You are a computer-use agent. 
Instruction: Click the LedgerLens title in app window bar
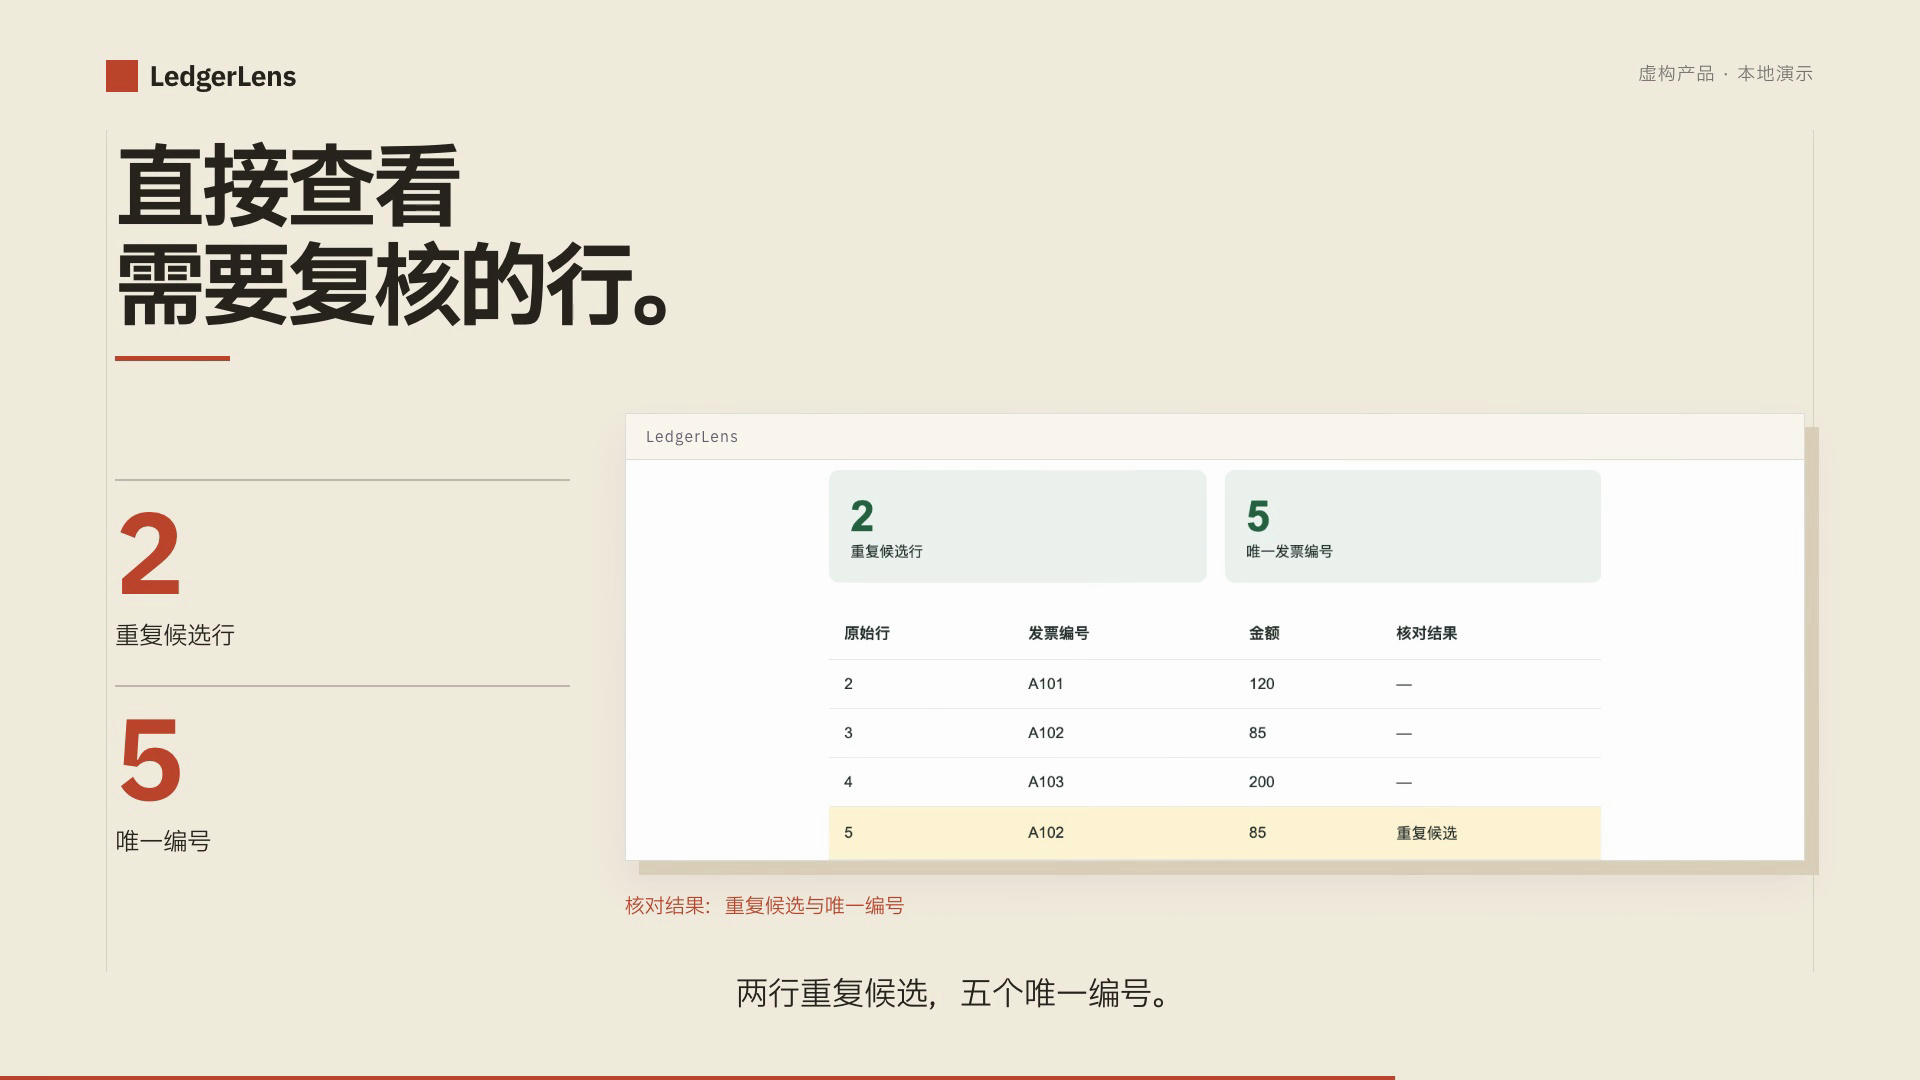point(692,437)
